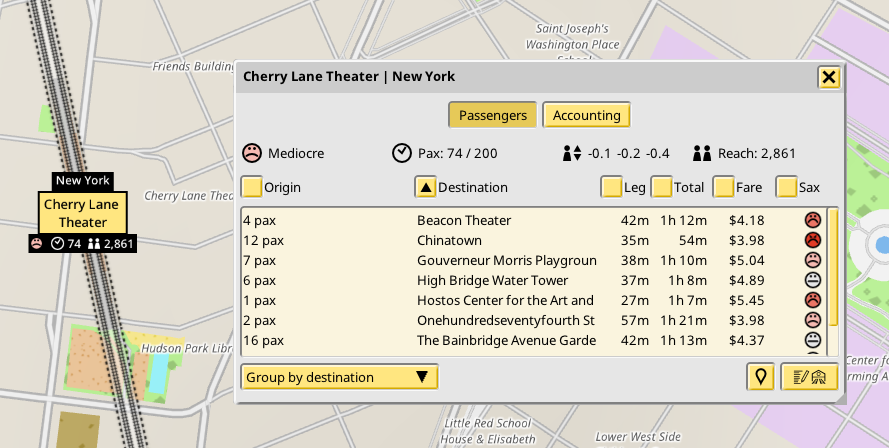Toggle the Destination sort arrow
This screenshot has height=448, width=889.
[x=425, y=187]
